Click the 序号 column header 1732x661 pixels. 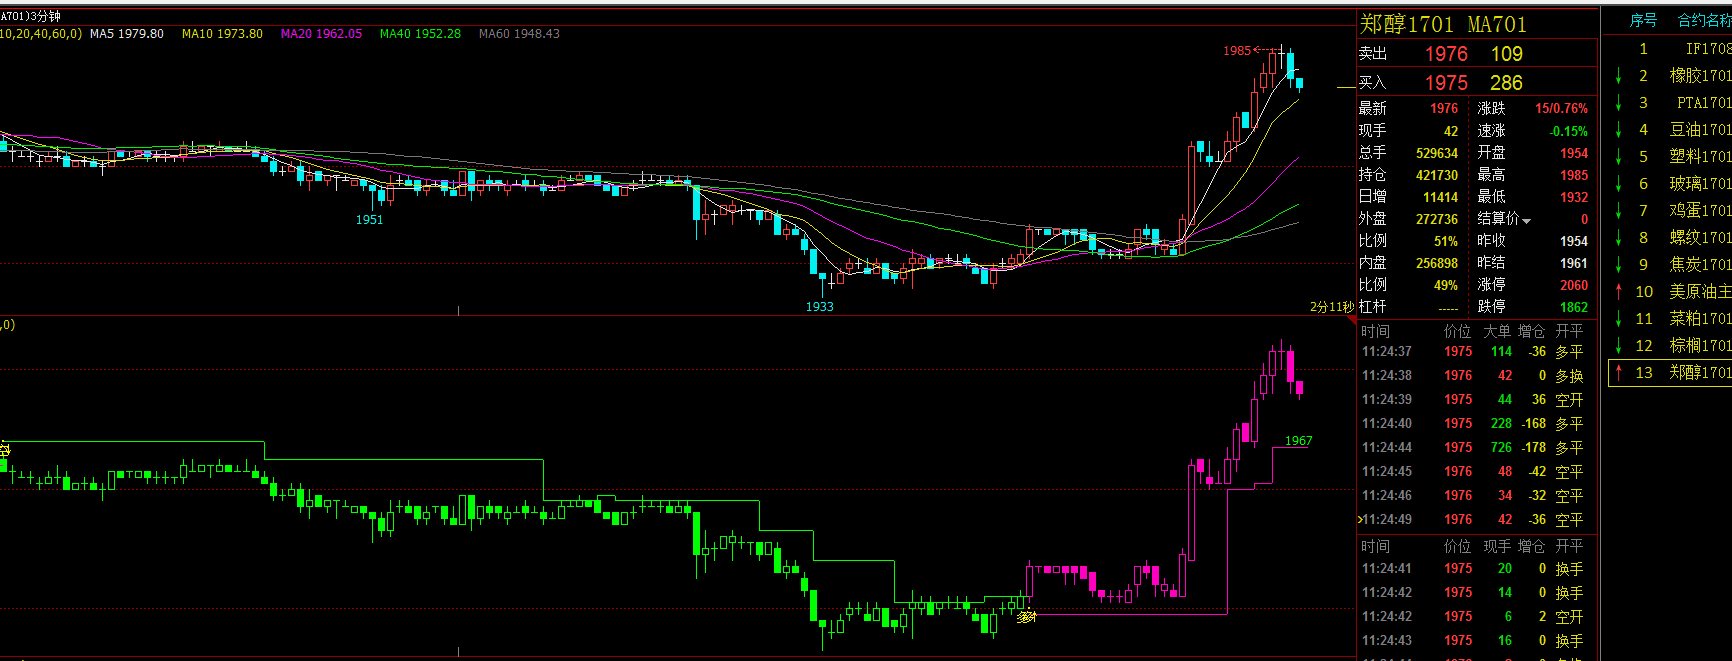(x=1643, y=21)
